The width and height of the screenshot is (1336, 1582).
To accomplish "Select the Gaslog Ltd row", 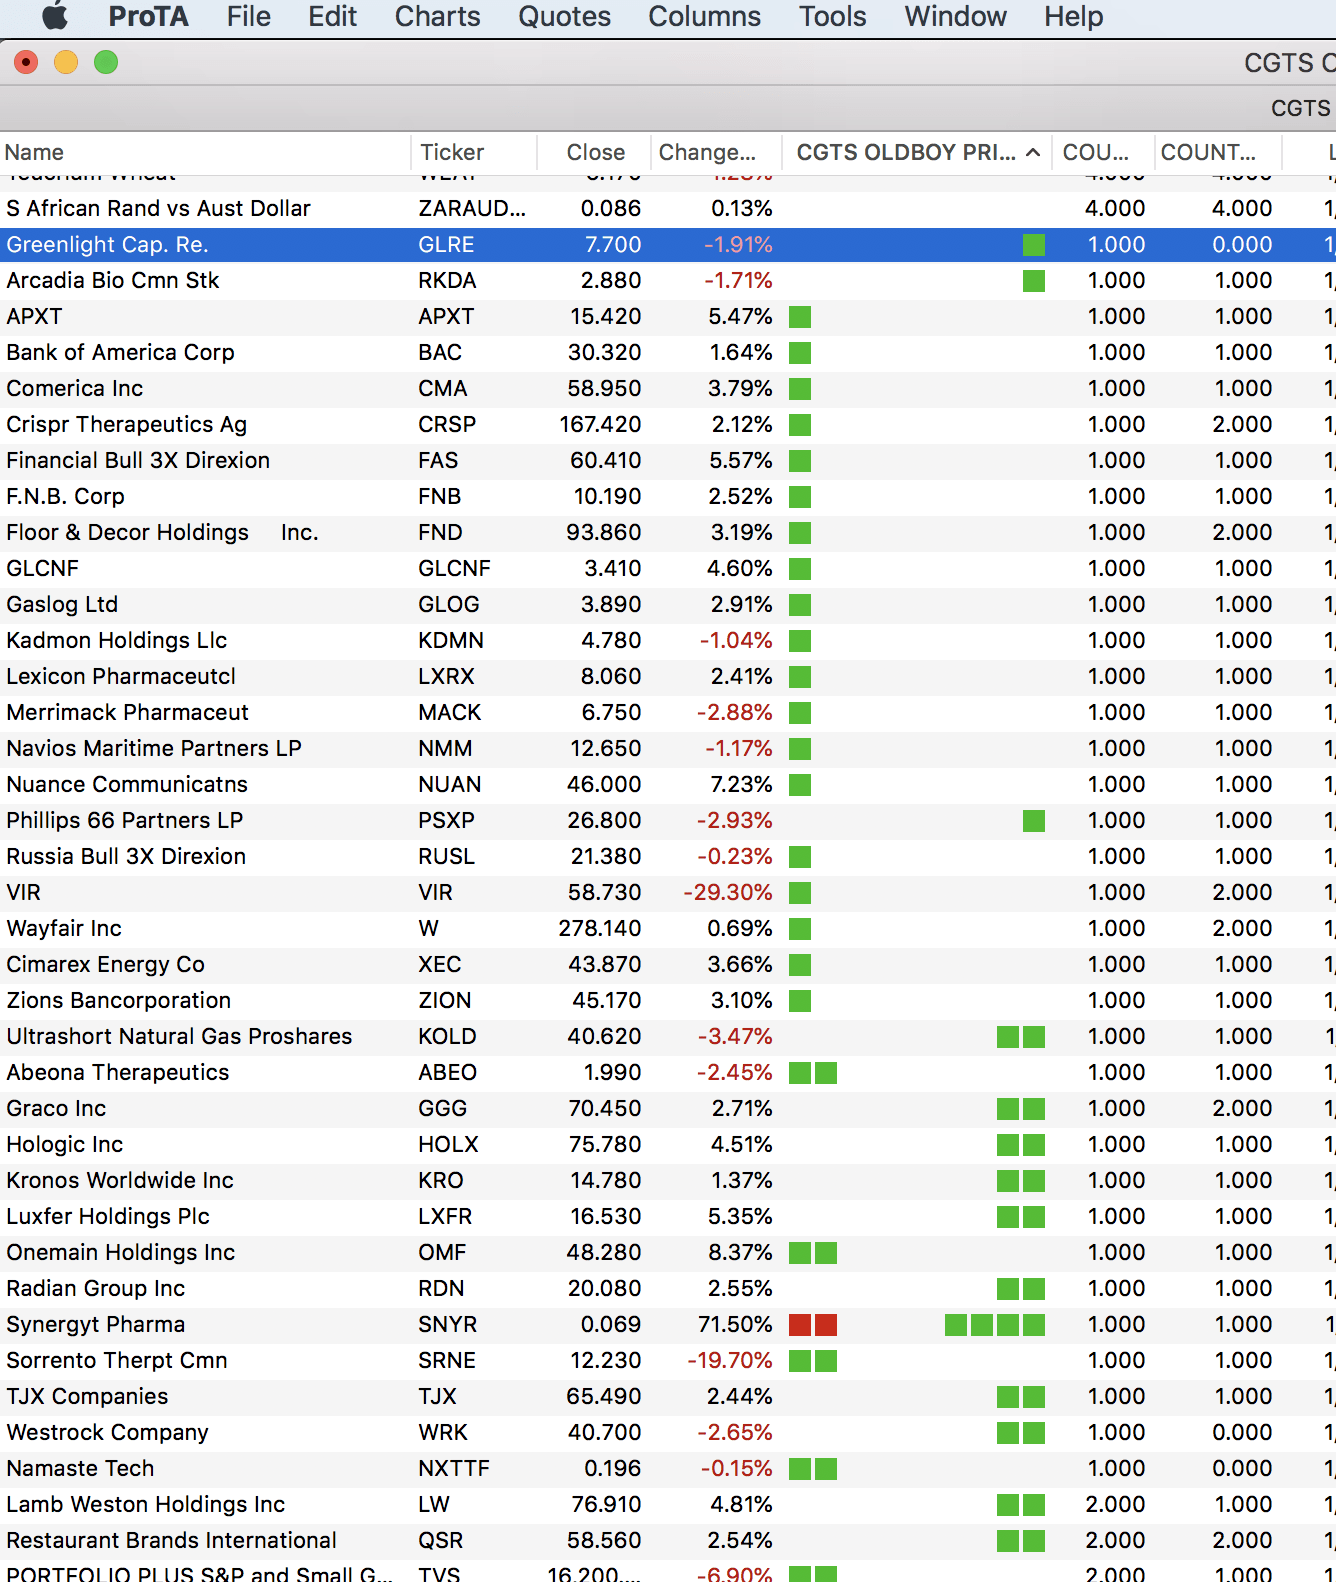I will [x=668, y=605].
